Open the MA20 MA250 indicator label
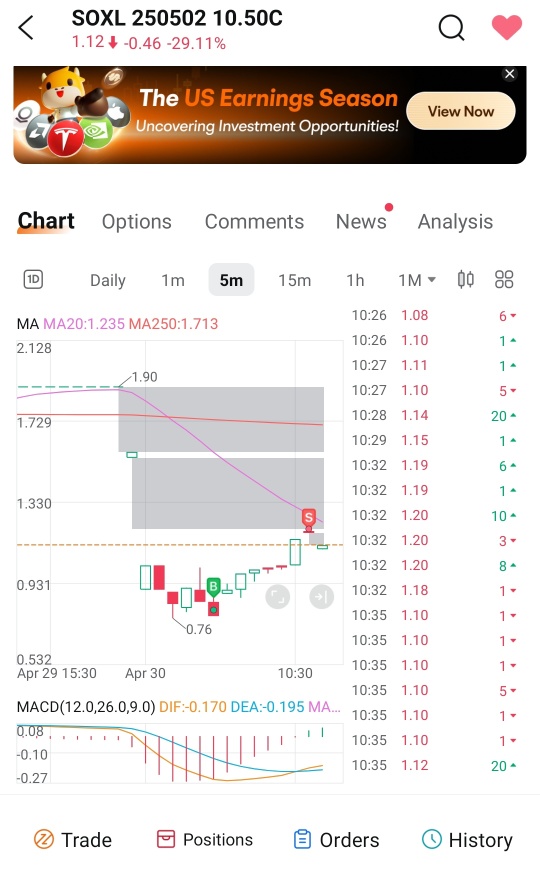The height and width of the screenshot is (872, 540). click(x=117, y=324)
